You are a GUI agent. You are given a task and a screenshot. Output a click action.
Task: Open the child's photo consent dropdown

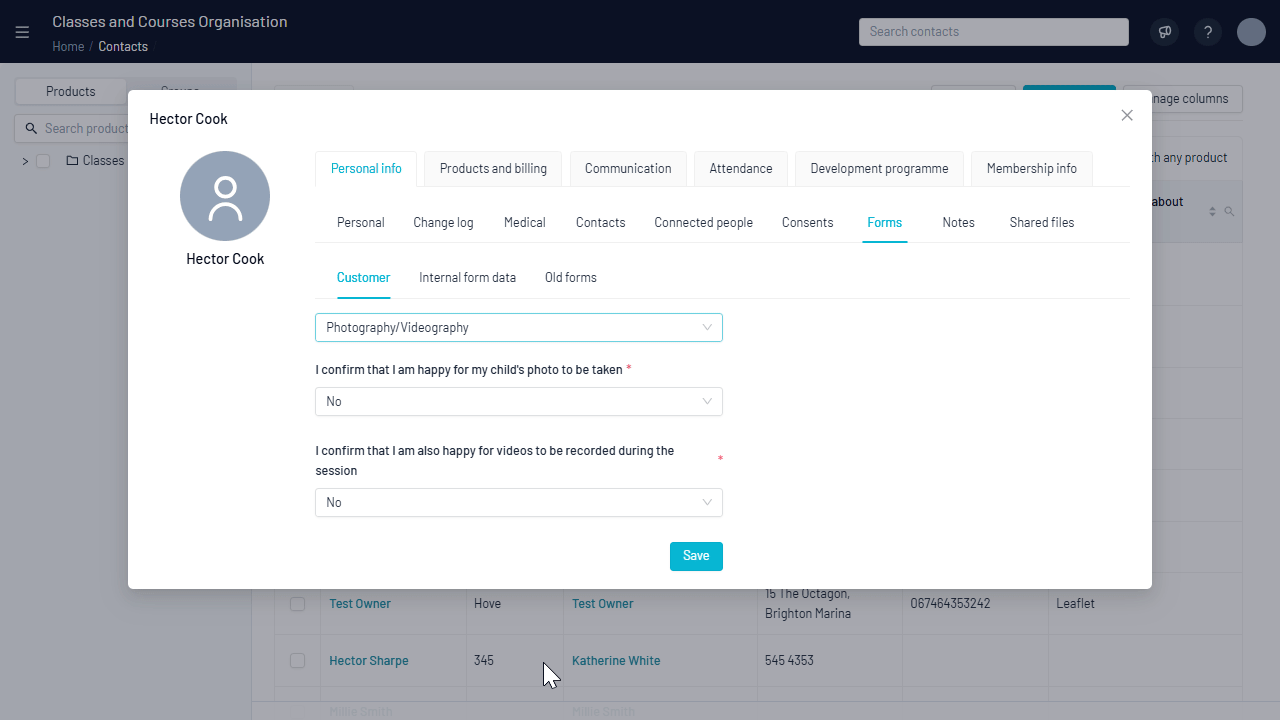pyautogui.click(x=518, y=401)
